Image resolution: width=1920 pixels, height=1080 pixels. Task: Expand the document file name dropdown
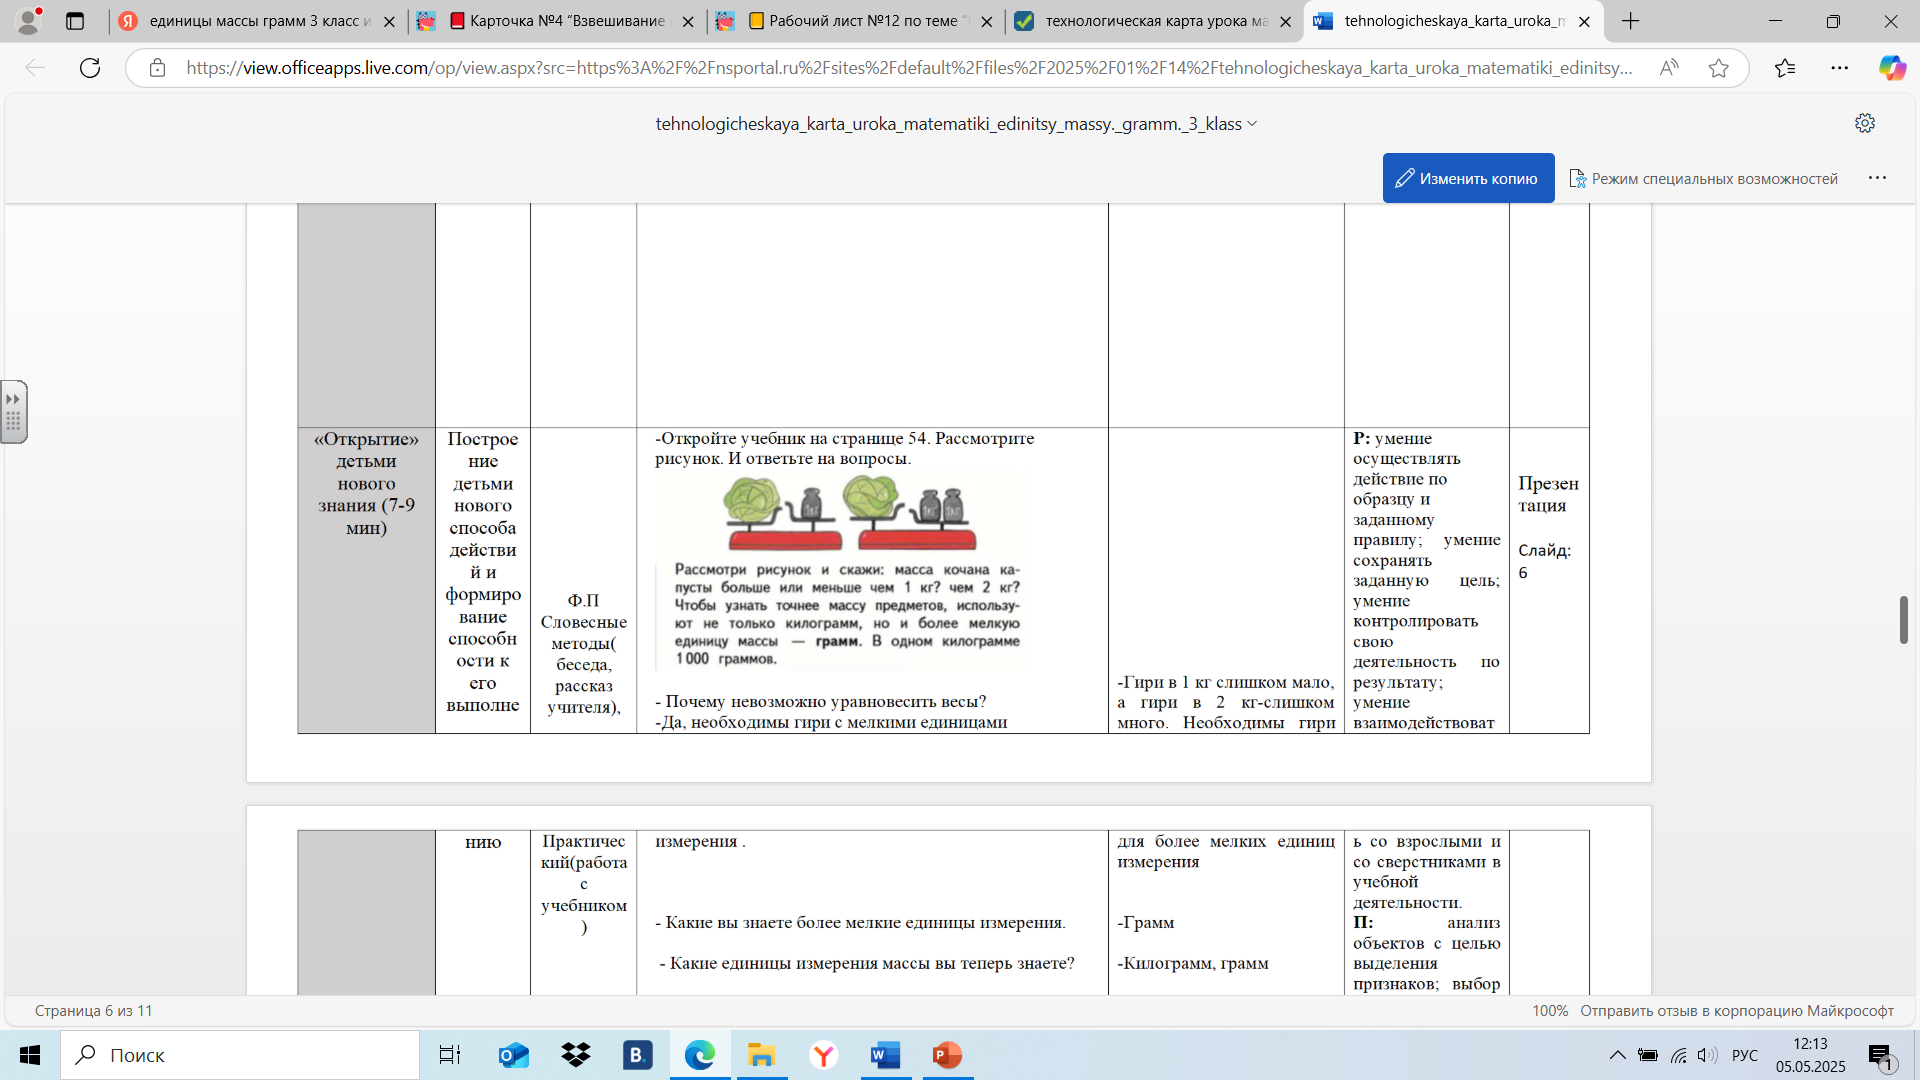[1252, 124]
